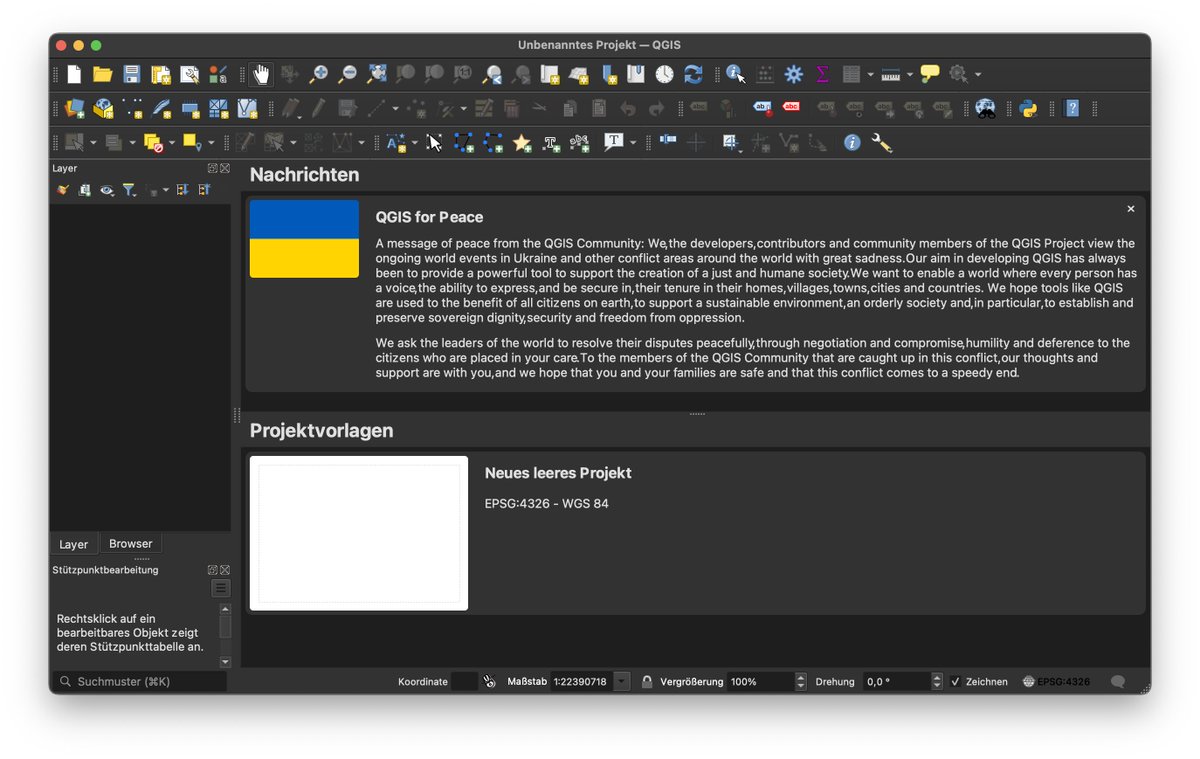Open the Style Manager icon
1200x759 pixels.
[x=218, y=74]
